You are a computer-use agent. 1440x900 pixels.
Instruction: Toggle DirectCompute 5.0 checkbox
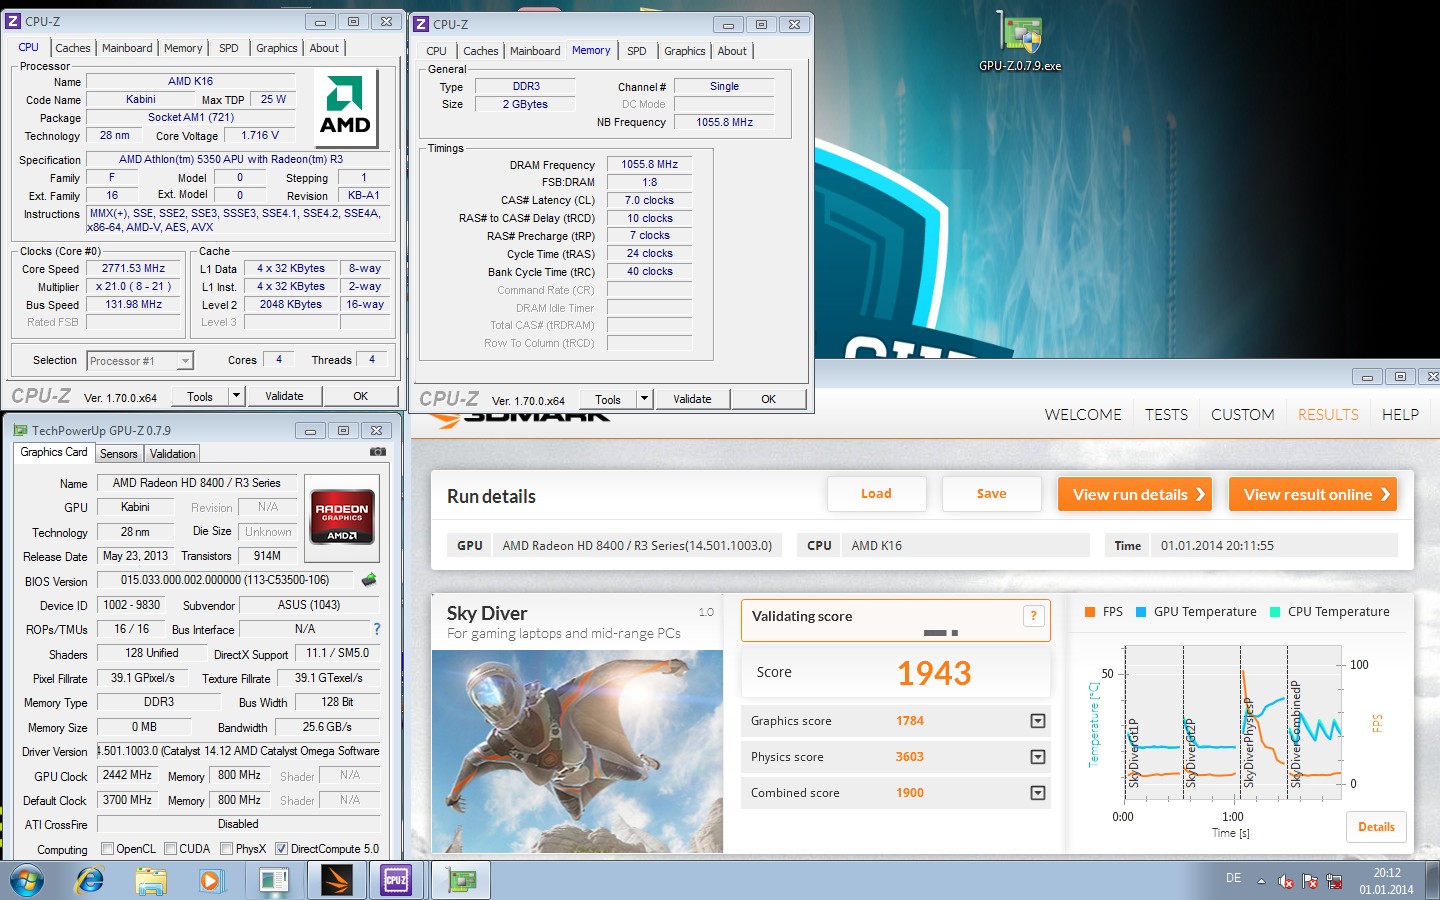pos(281,849)
